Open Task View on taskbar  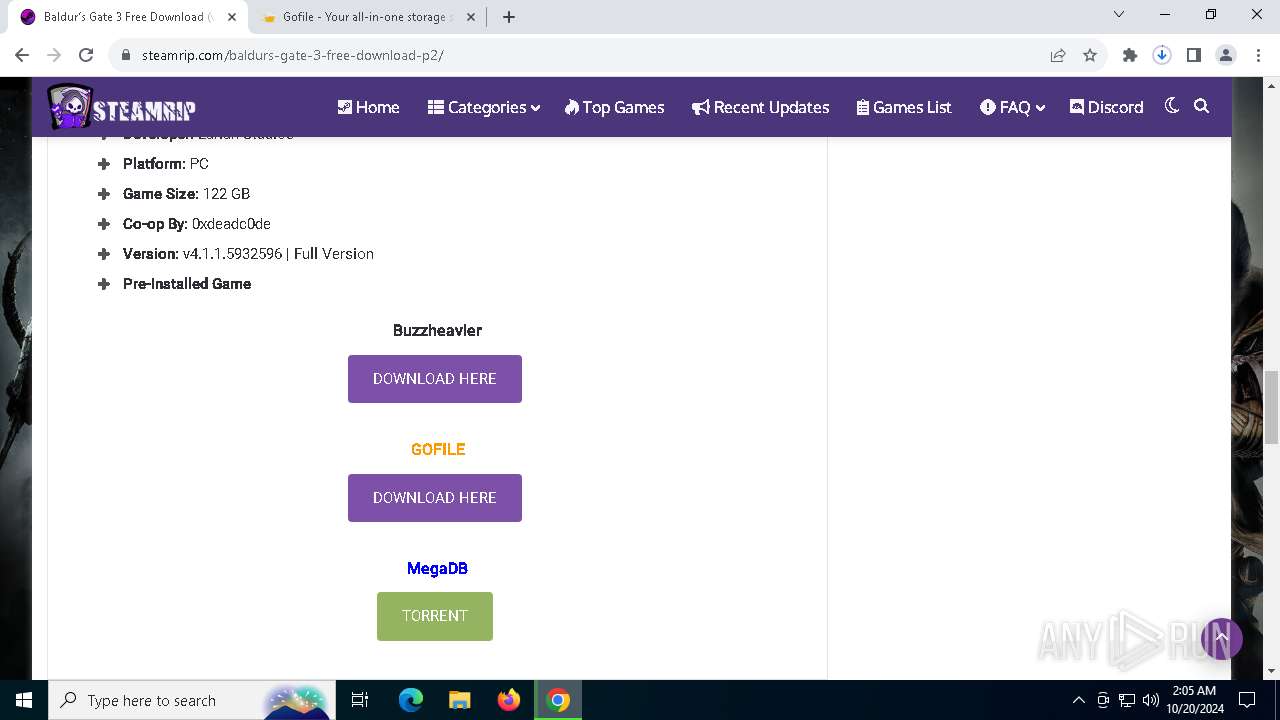coord(360,700)
